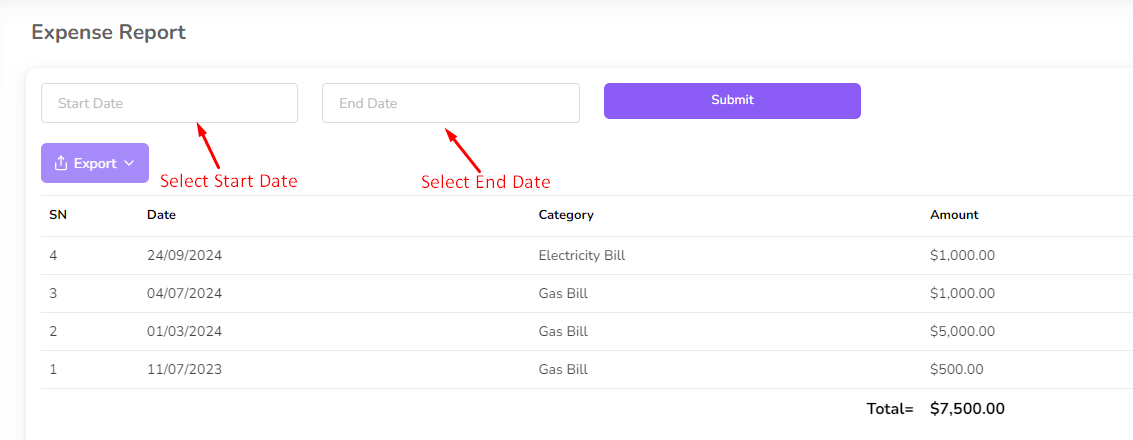
Task: Click the 04/07/2024 date cell
Action: [184, 294]
